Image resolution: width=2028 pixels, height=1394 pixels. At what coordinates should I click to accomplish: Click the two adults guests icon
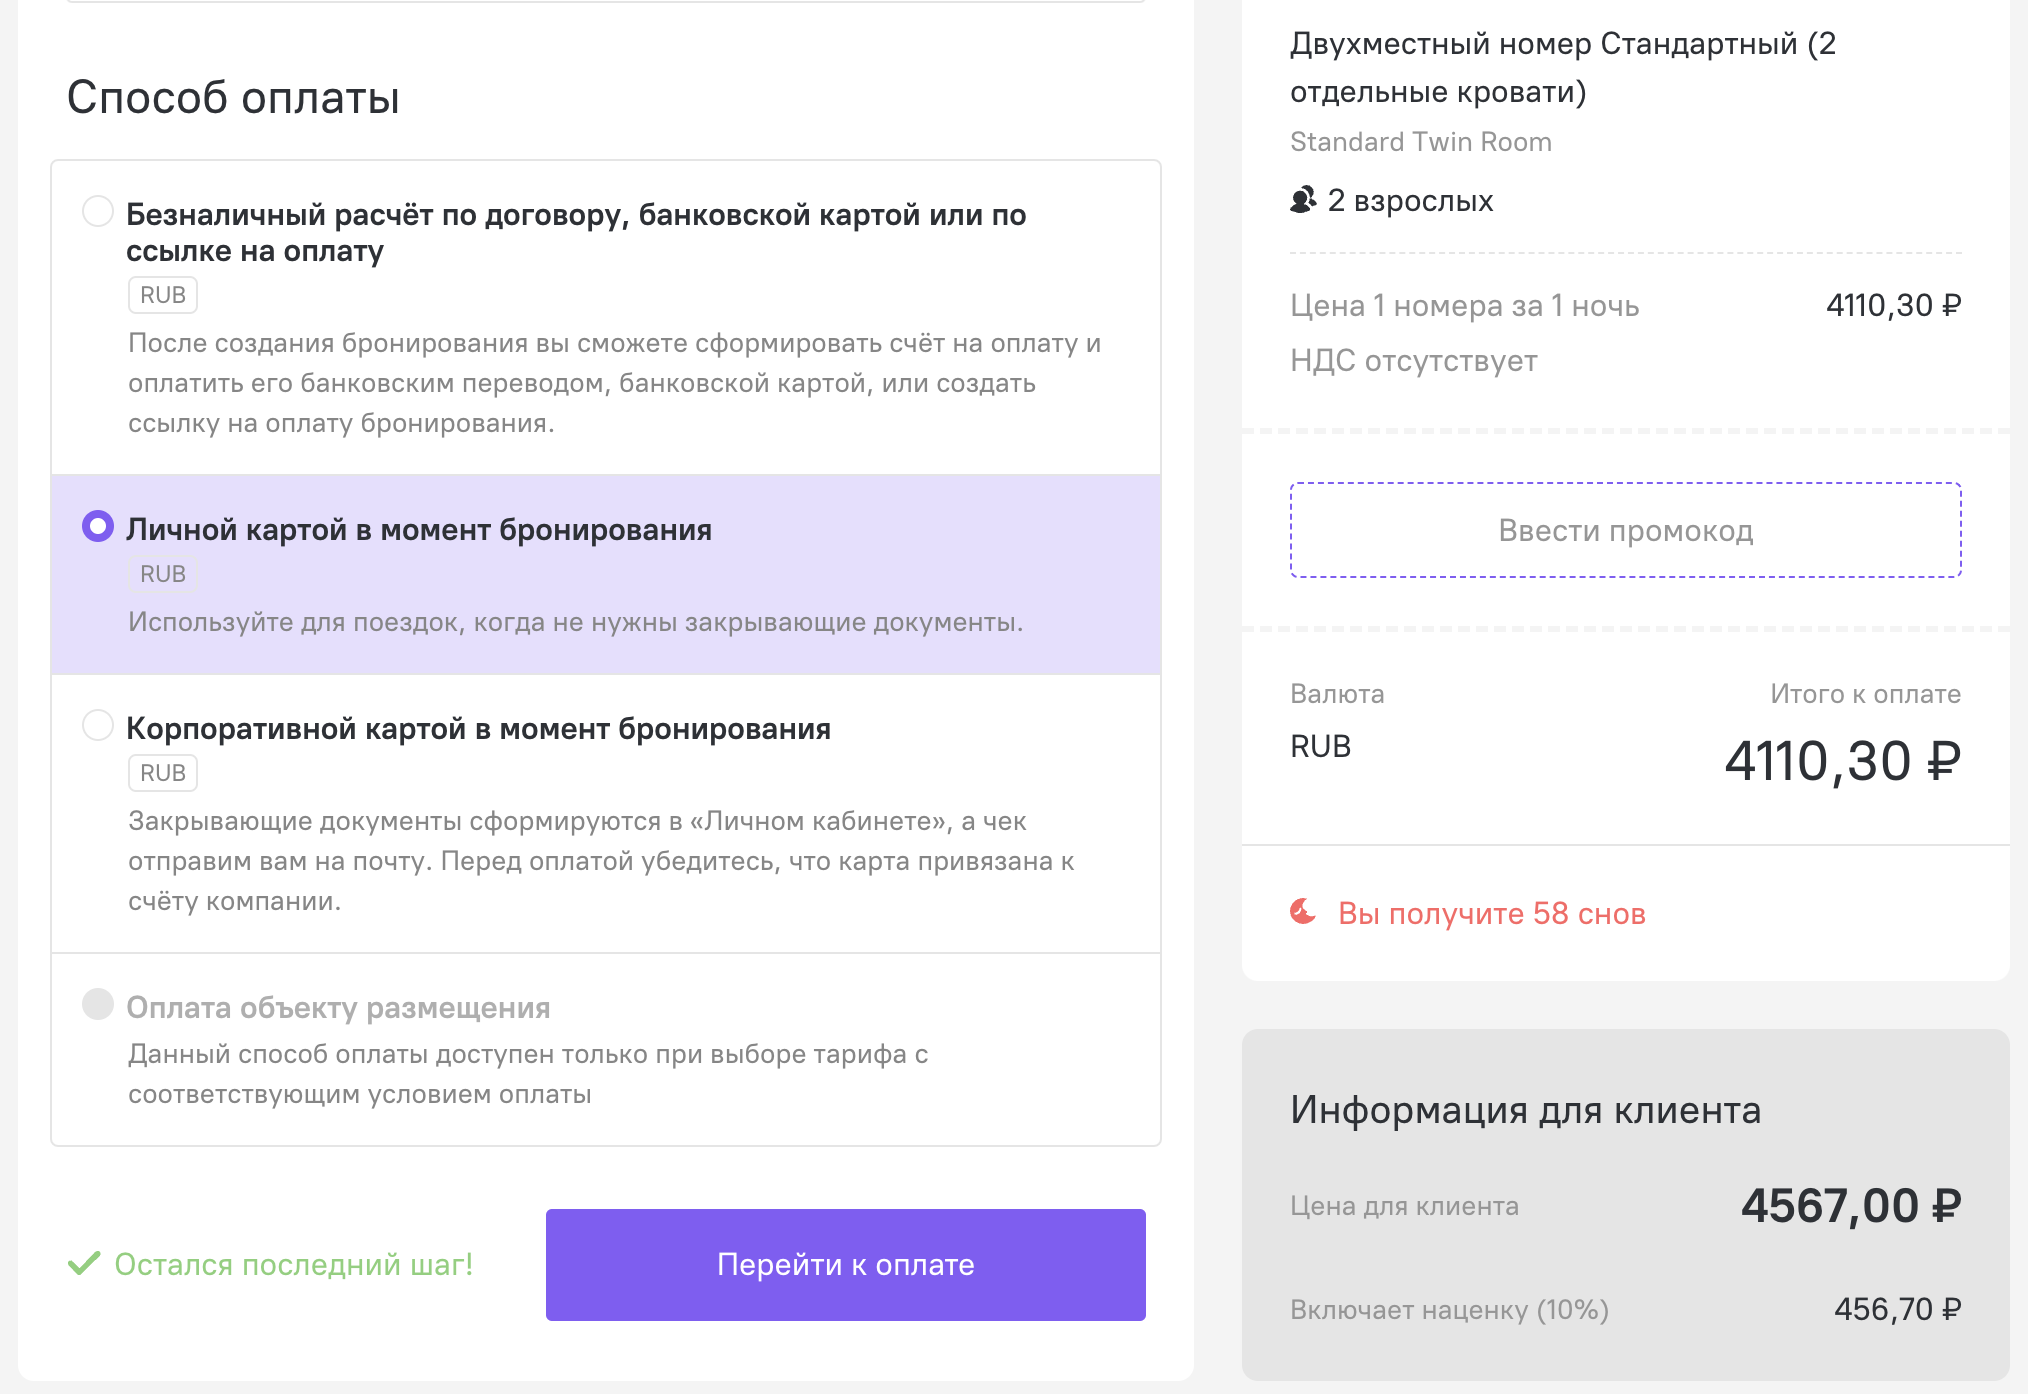coord(1303,200)
